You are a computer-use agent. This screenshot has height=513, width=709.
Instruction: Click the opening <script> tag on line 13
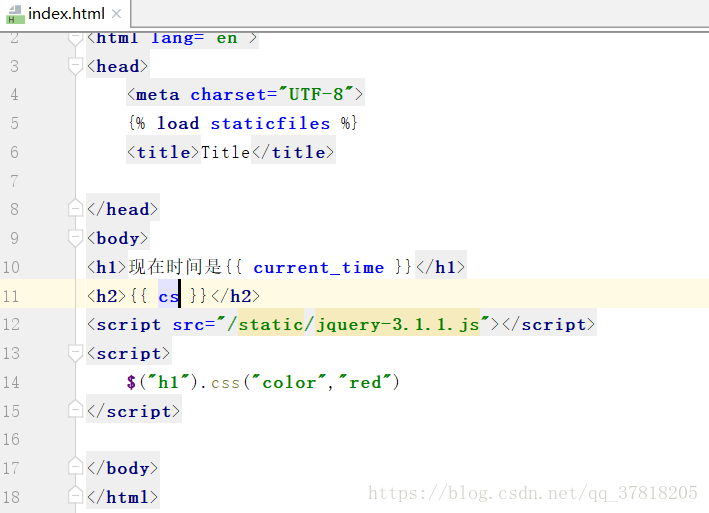[x=128, y=353]
